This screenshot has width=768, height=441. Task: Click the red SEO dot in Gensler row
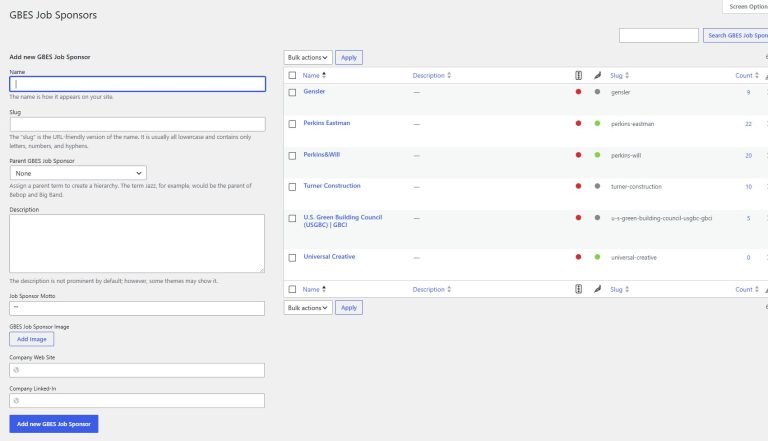click(x=578, y=92)
